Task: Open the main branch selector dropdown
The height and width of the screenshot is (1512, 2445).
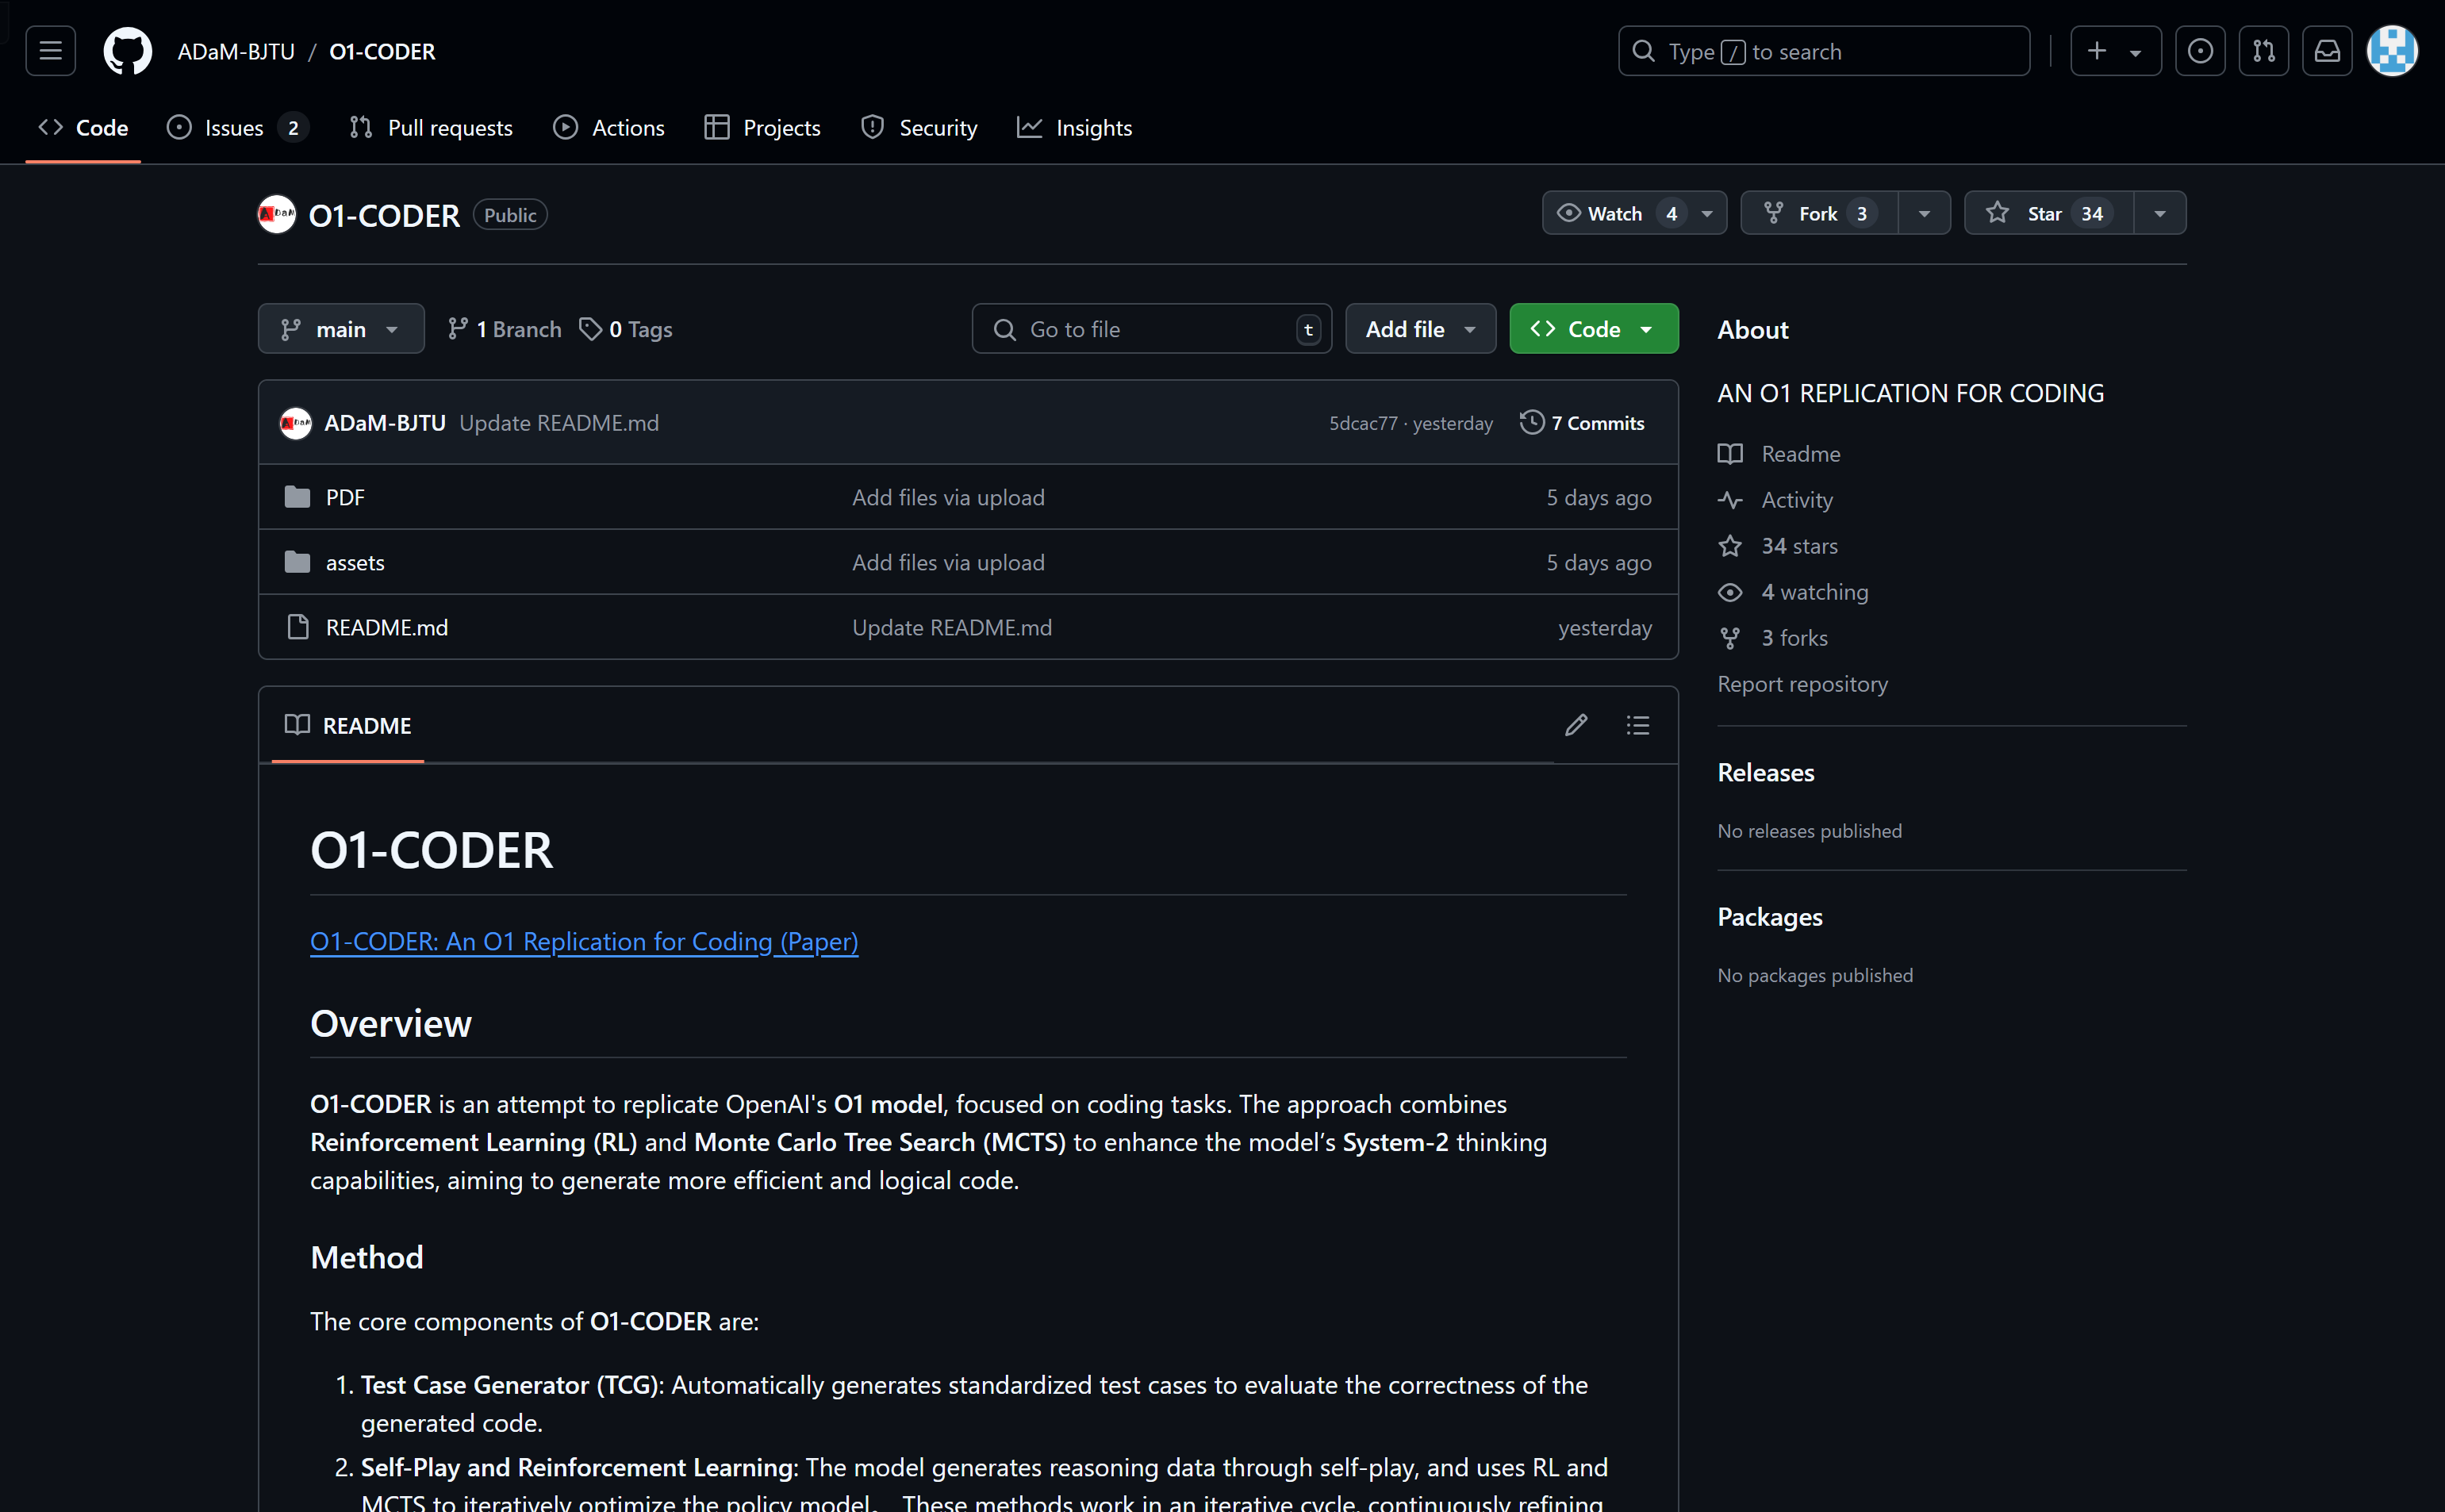Action: click(x=341, y=329)
